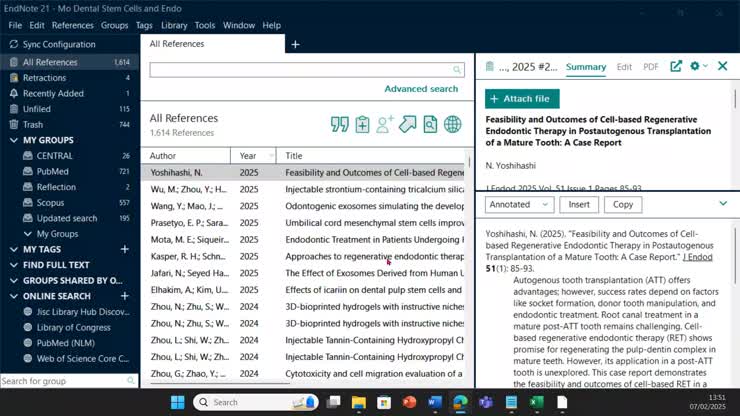Click the J Endod journal link
The image size is (740, 416).
click(x=698, y=257)
